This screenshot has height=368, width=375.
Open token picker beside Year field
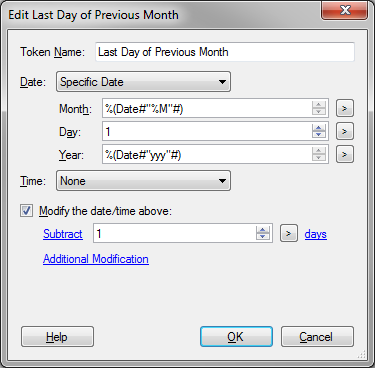click(x=345, y=154)
